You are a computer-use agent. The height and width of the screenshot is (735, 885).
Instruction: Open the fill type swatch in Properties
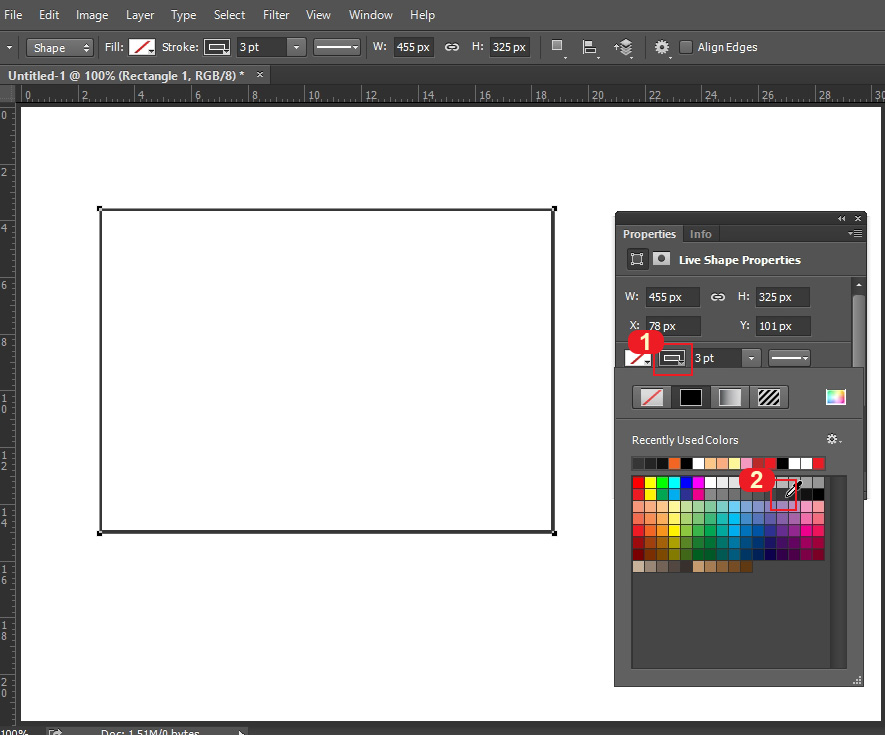[x=638, y=358]
